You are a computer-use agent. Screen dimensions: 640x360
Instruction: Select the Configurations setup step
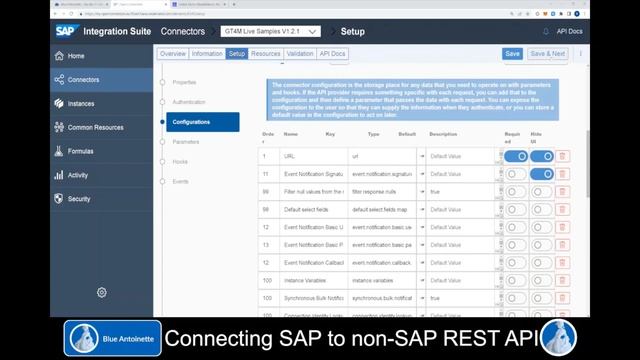(202, 122)
